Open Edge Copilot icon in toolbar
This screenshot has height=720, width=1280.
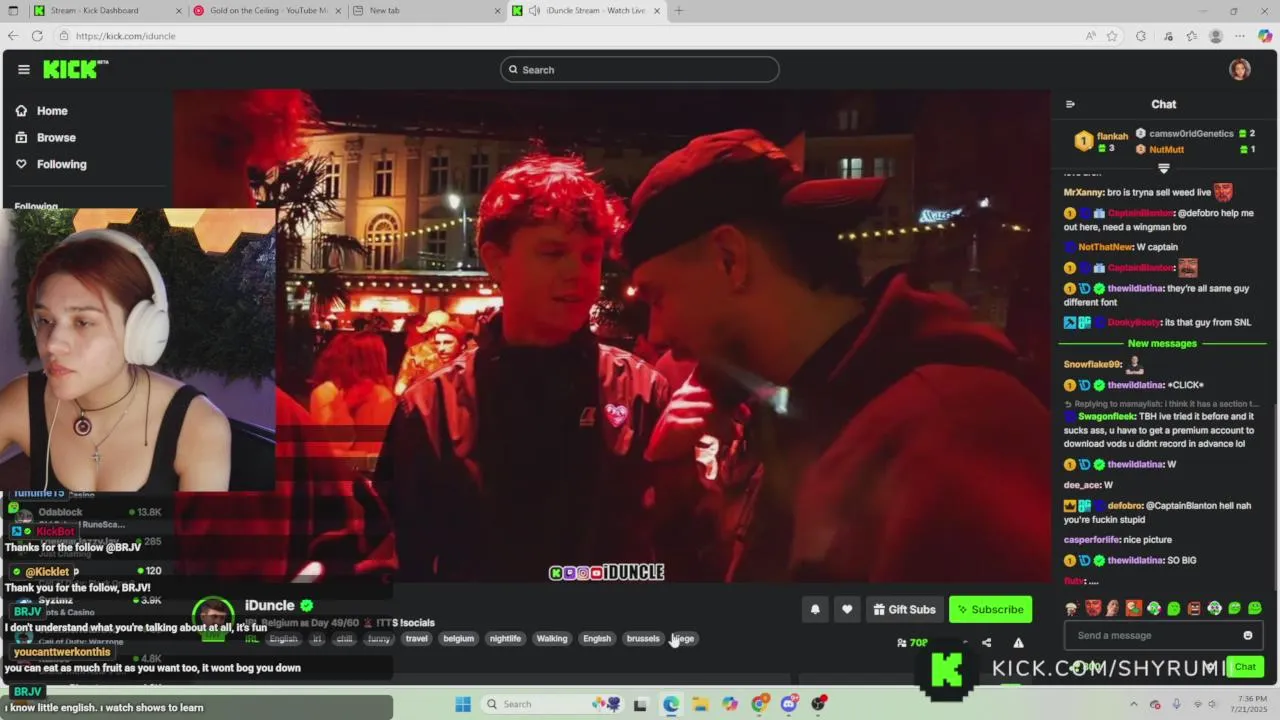(1264, 36)
